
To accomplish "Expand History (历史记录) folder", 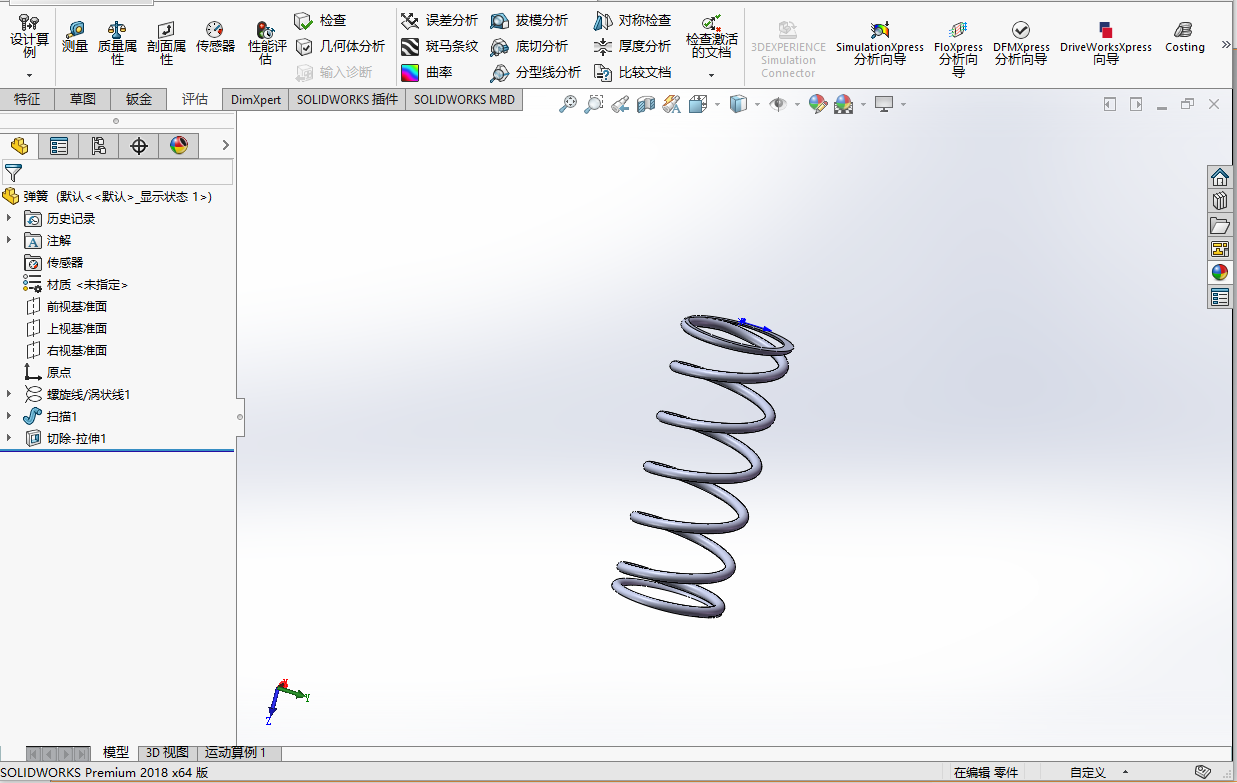I will 10,218.
